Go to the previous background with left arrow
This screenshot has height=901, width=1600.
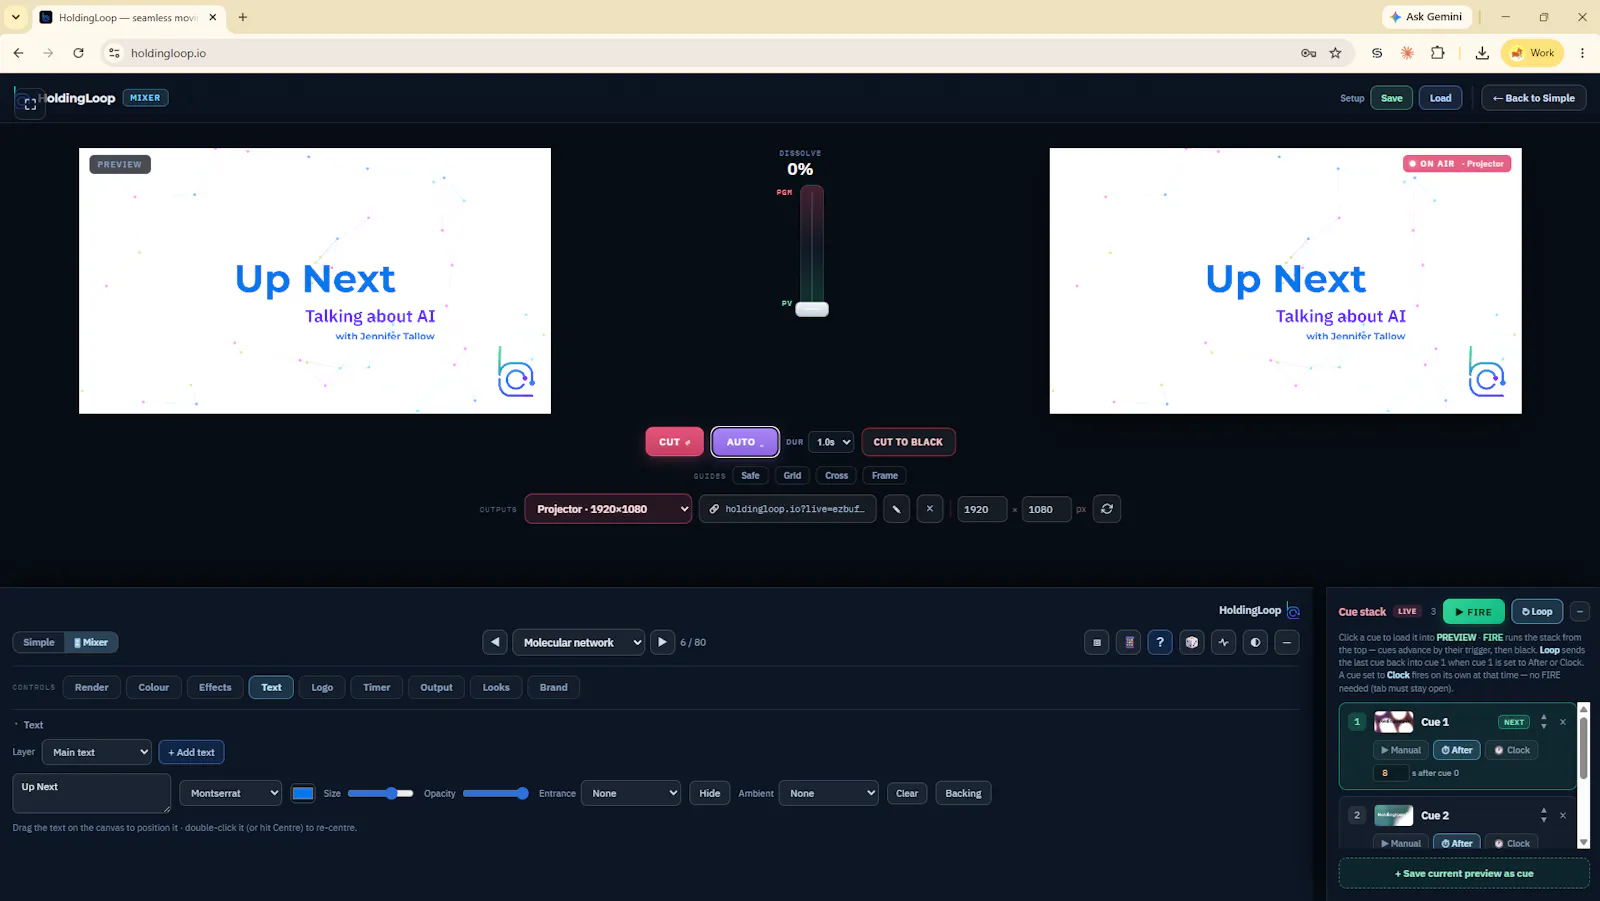[x=495, y=642]
